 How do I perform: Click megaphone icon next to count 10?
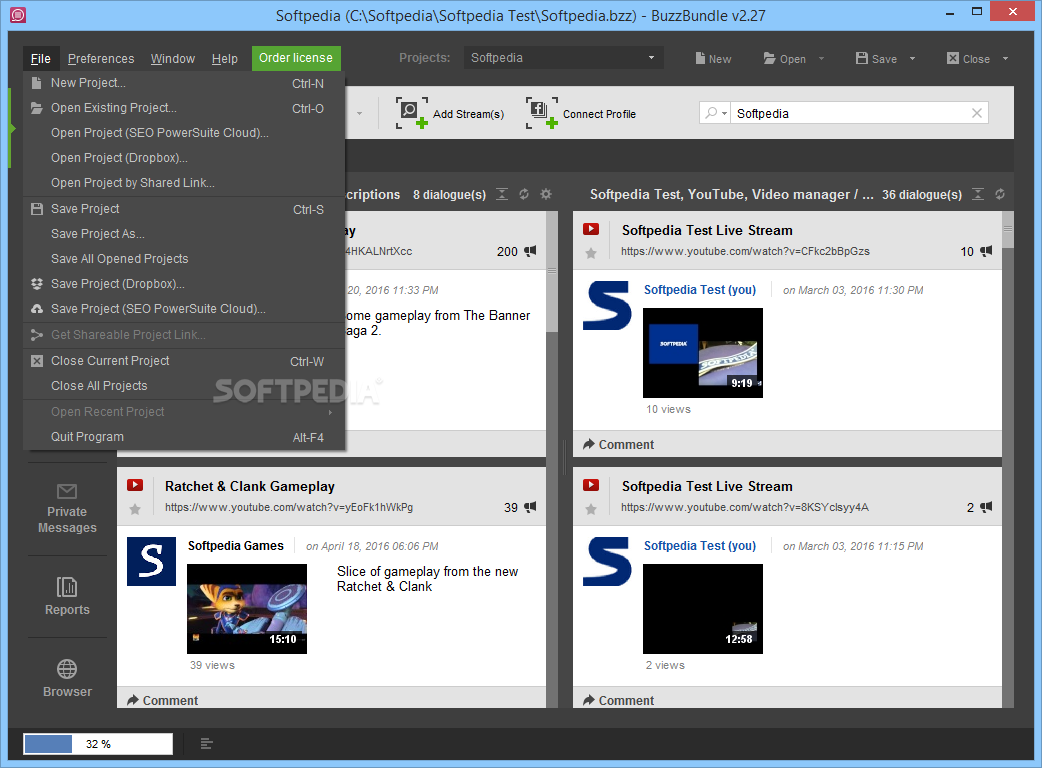tap(986, 251)
